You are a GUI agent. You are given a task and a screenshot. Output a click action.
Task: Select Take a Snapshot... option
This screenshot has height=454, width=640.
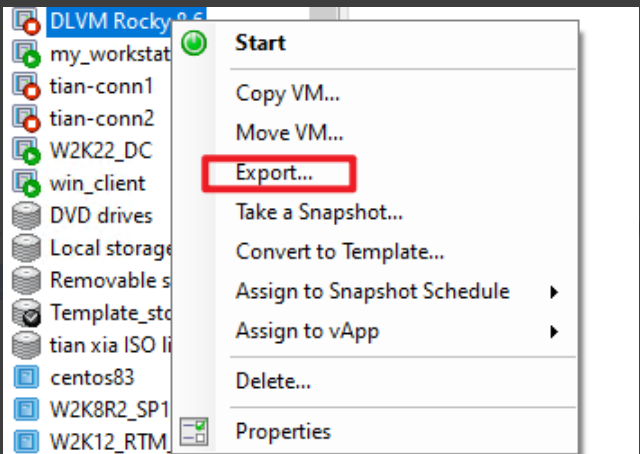click(318, 212)
